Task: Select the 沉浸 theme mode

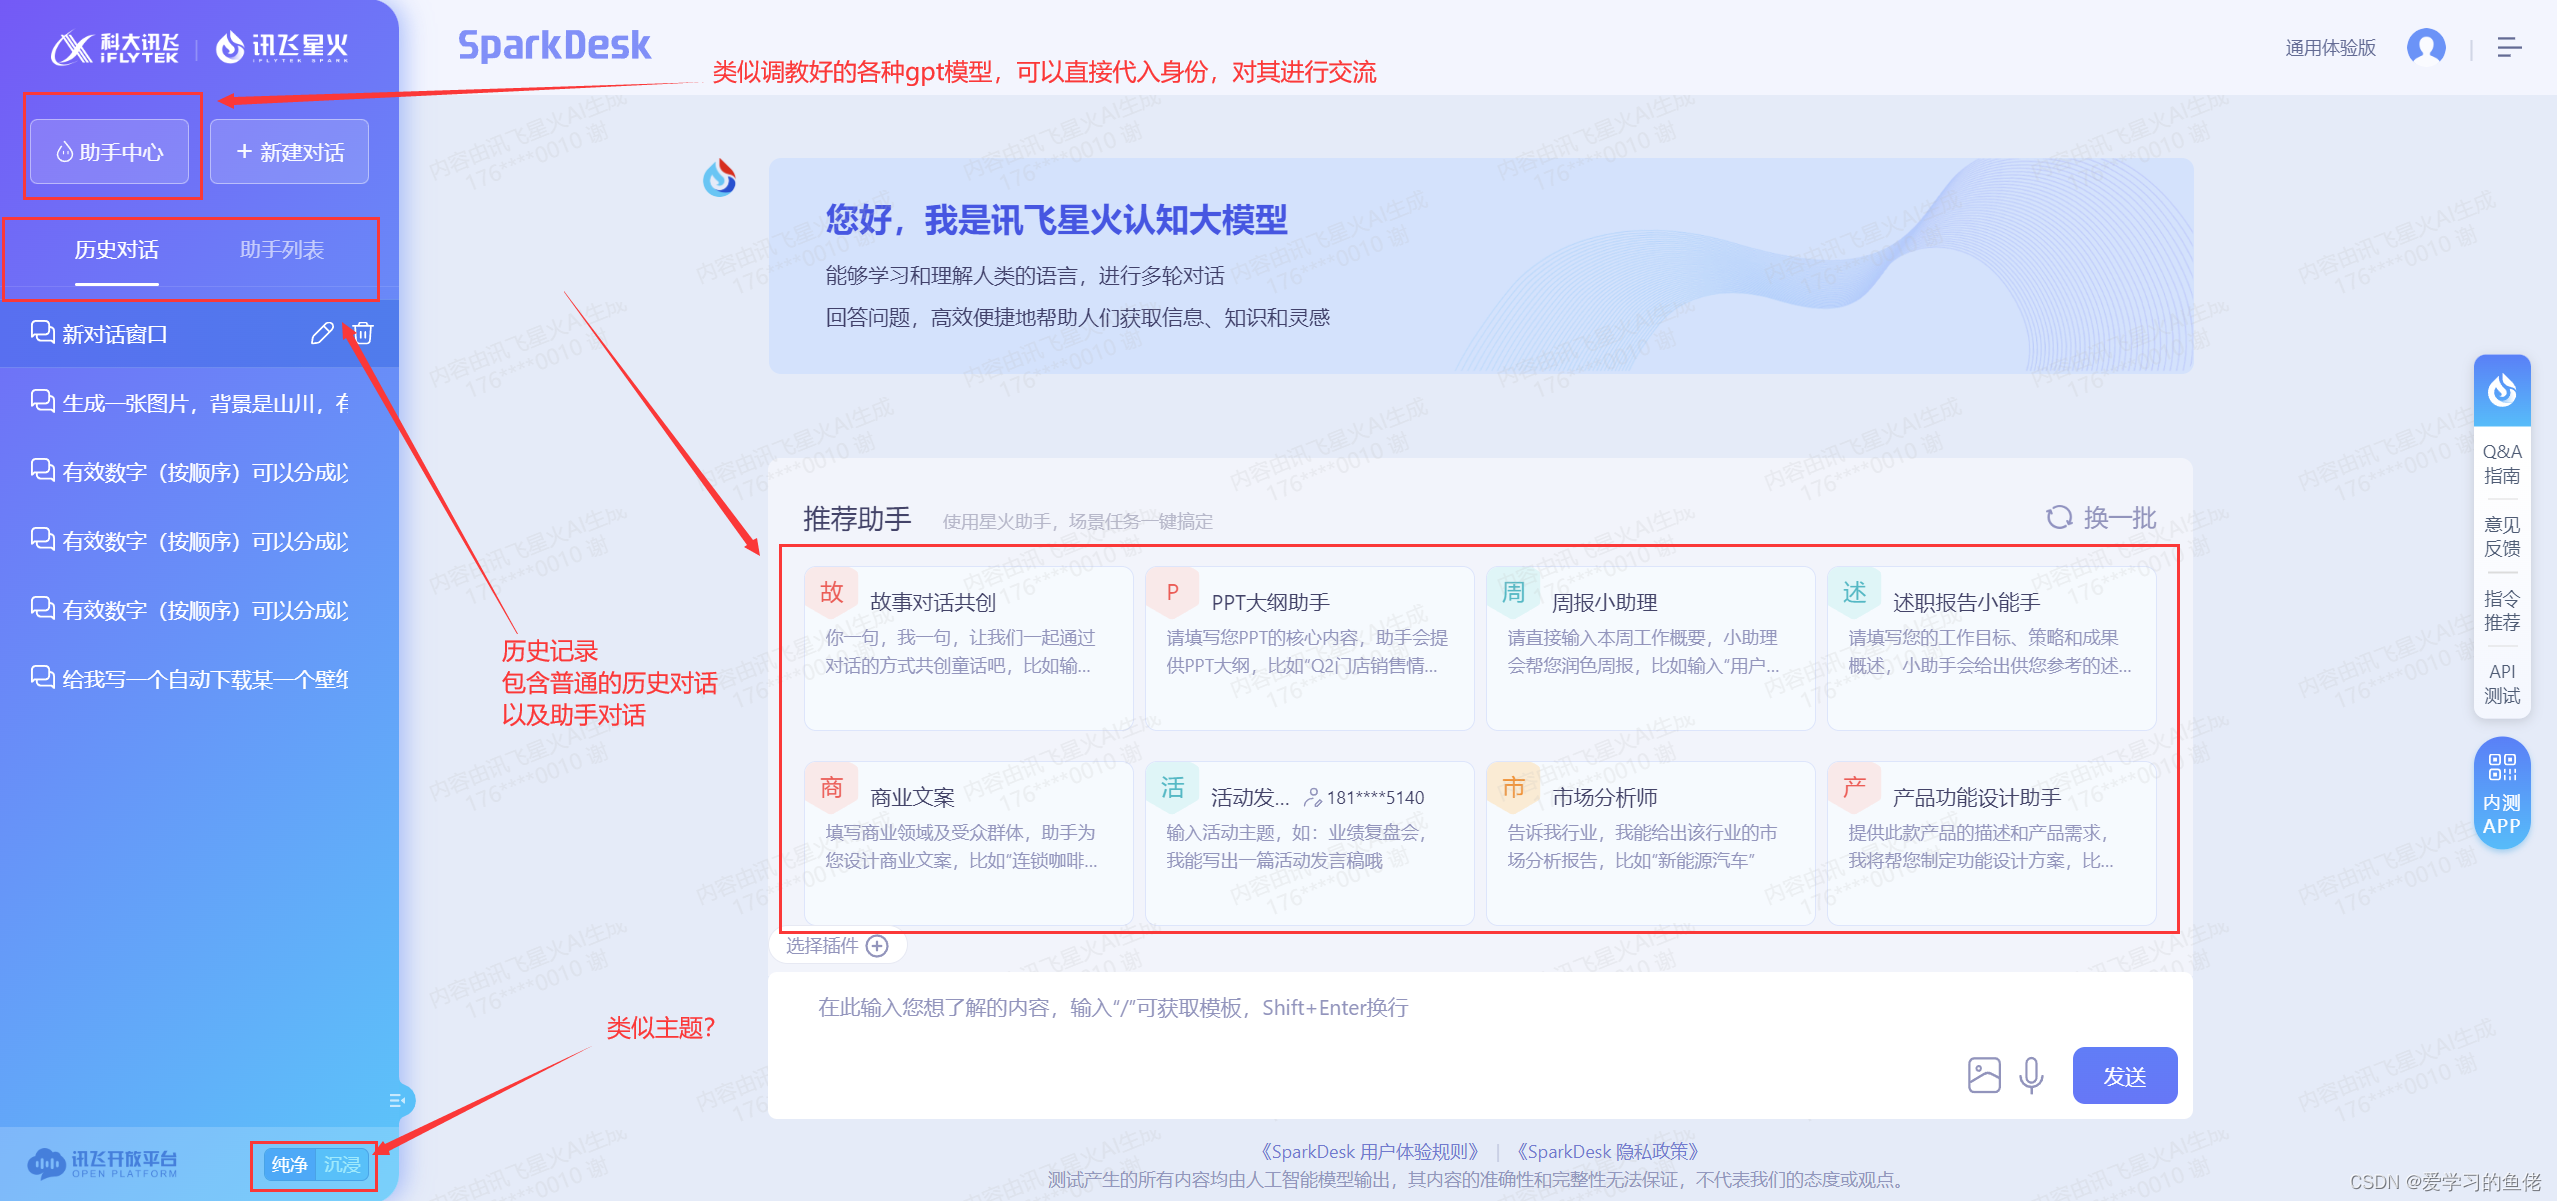Action: [342, 1165]
